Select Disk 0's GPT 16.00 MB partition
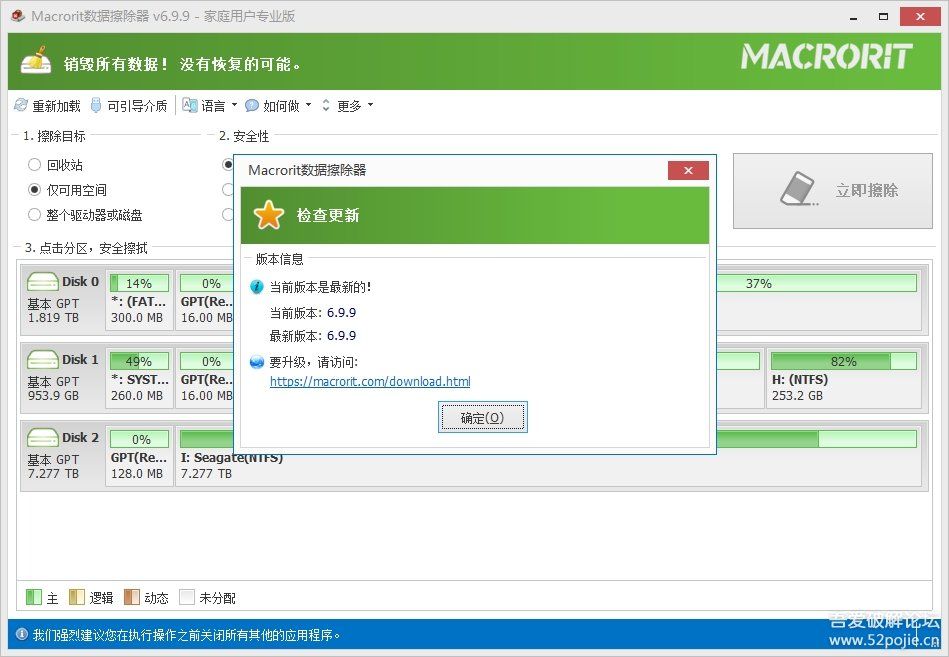Viewport: 949px width, 657px height. (206, 301)
